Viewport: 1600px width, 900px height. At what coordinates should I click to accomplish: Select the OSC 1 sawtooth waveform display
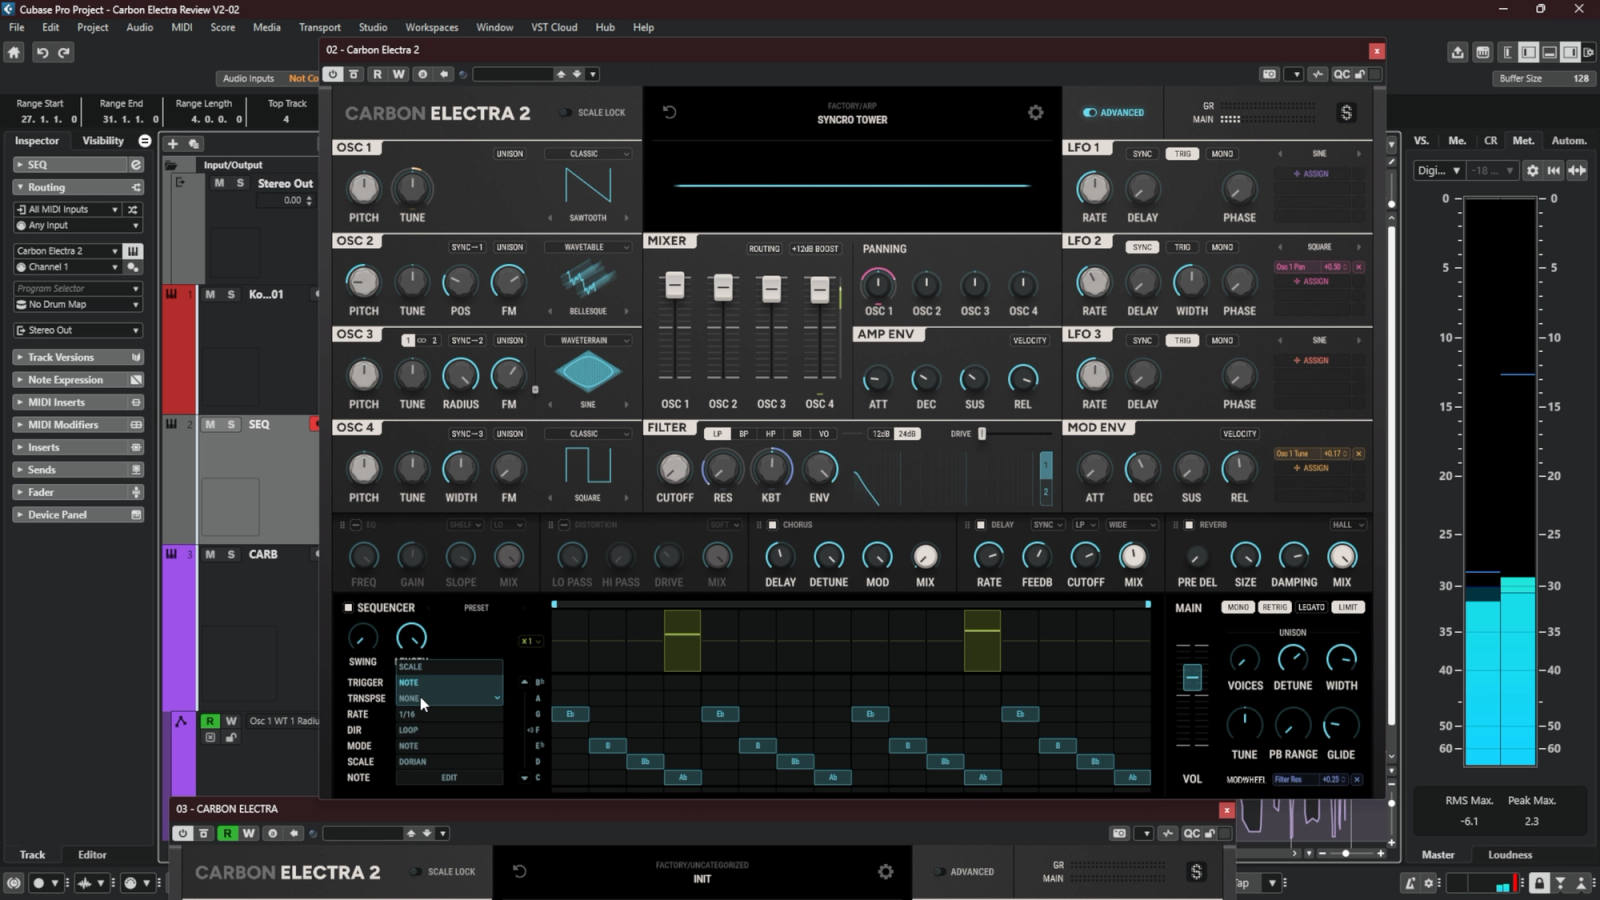click(588, 186)
